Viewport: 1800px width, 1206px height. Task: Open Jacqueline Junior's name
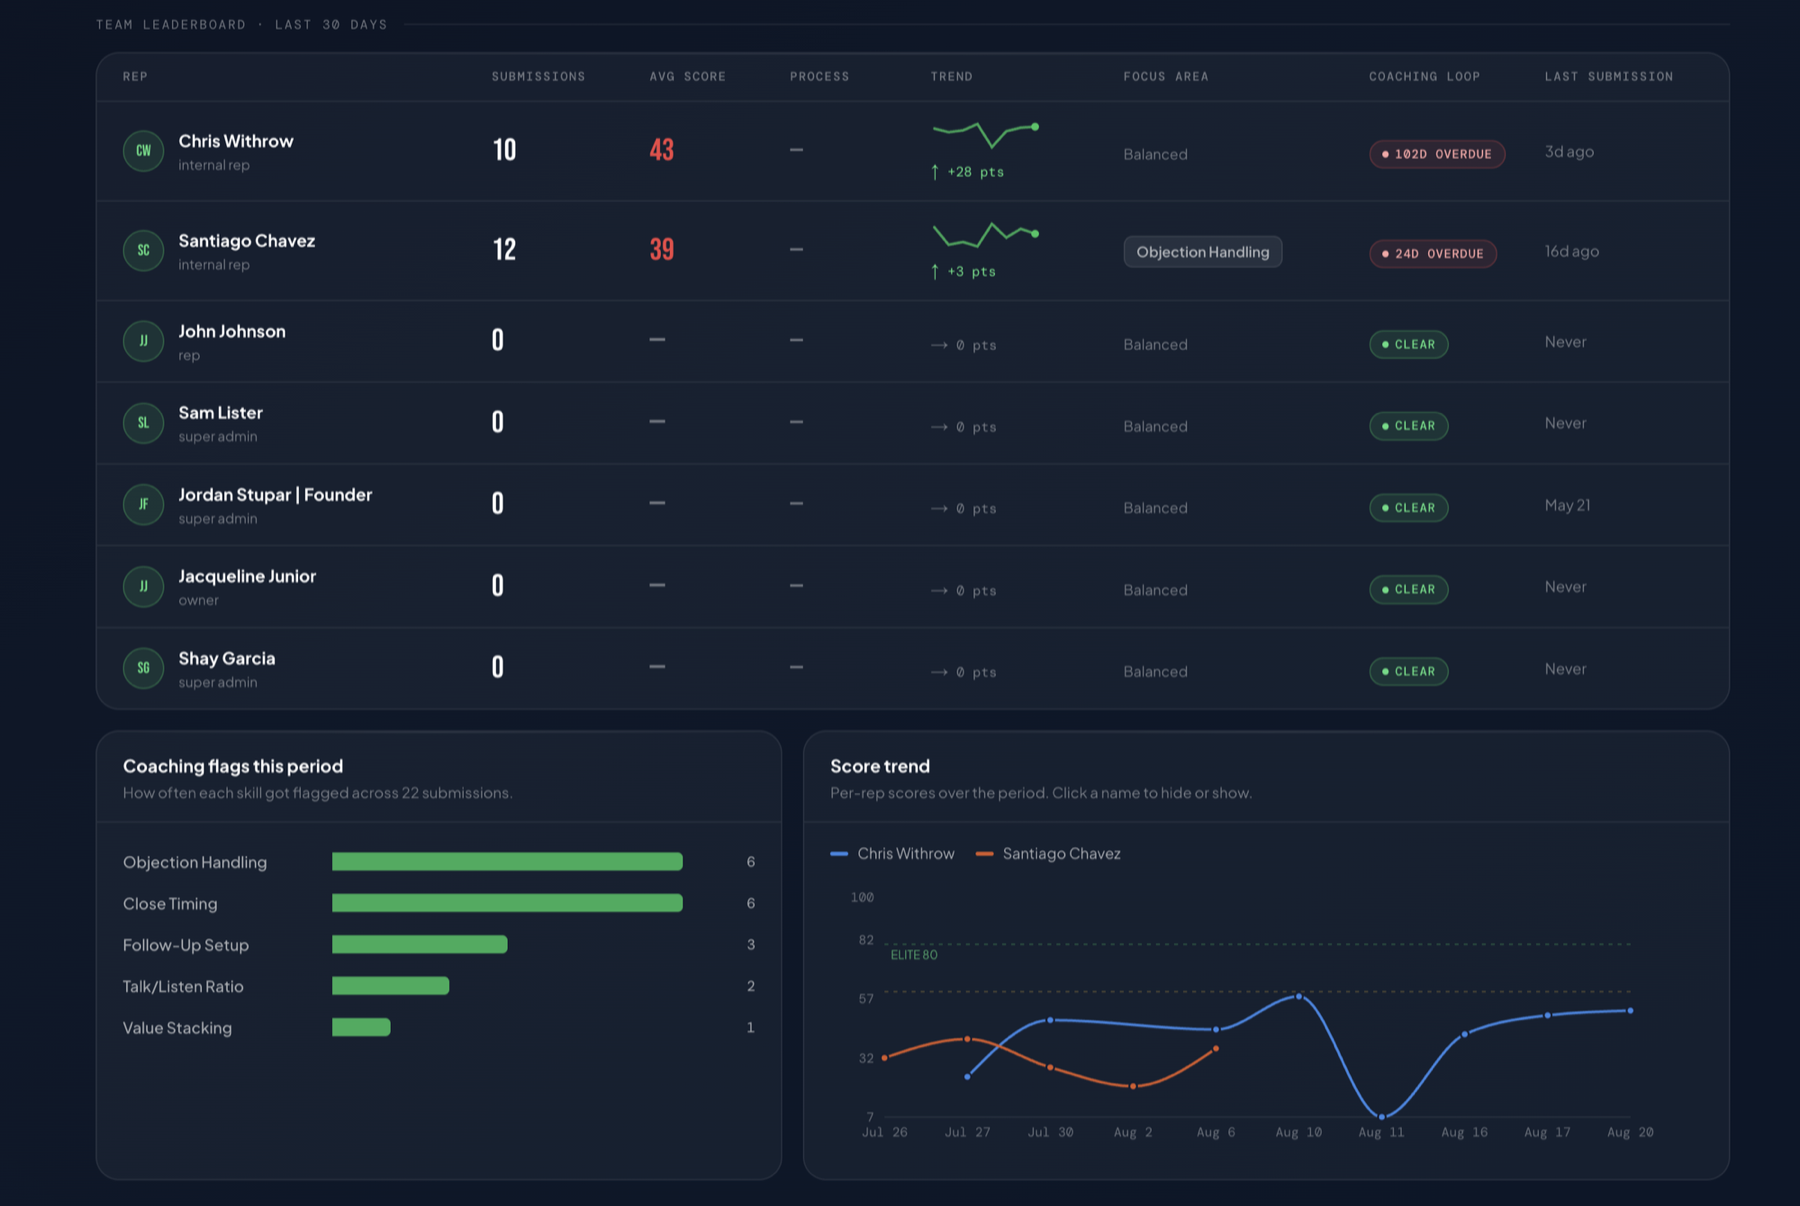247,576
